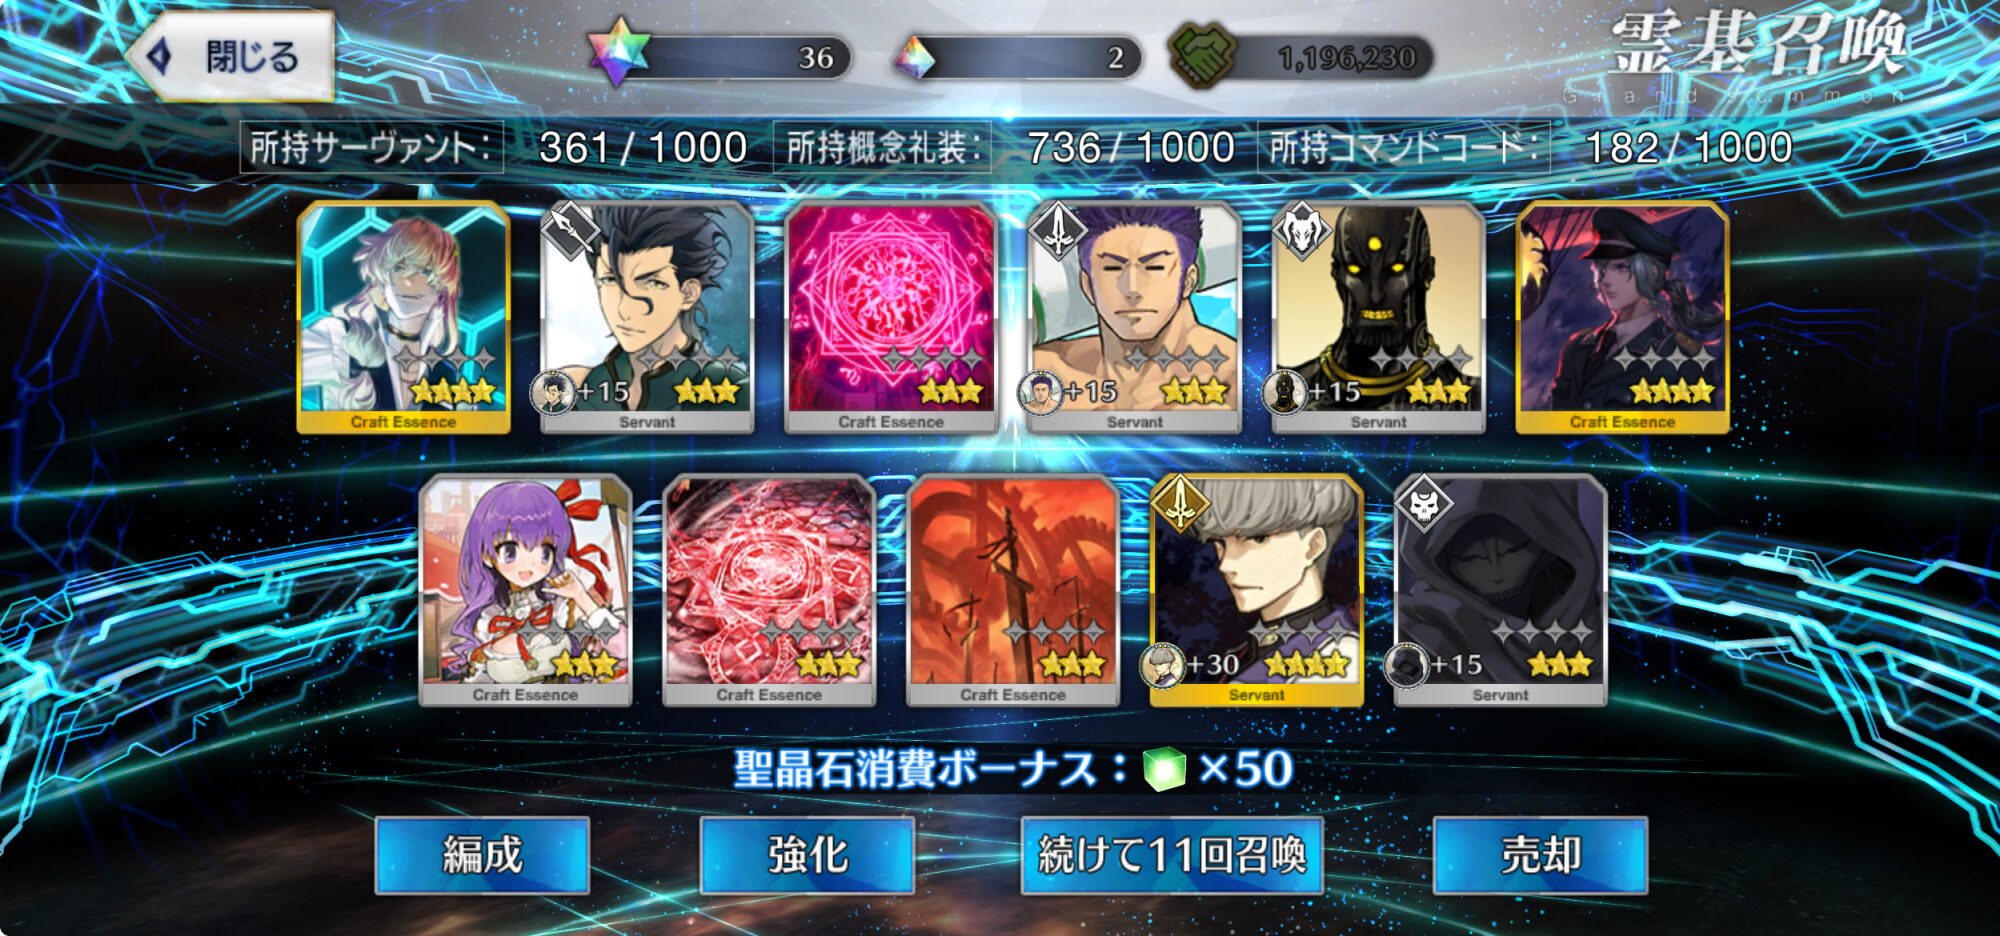
Task: Select the red circle pattern Craft Essence card
Action: (769, 590)
